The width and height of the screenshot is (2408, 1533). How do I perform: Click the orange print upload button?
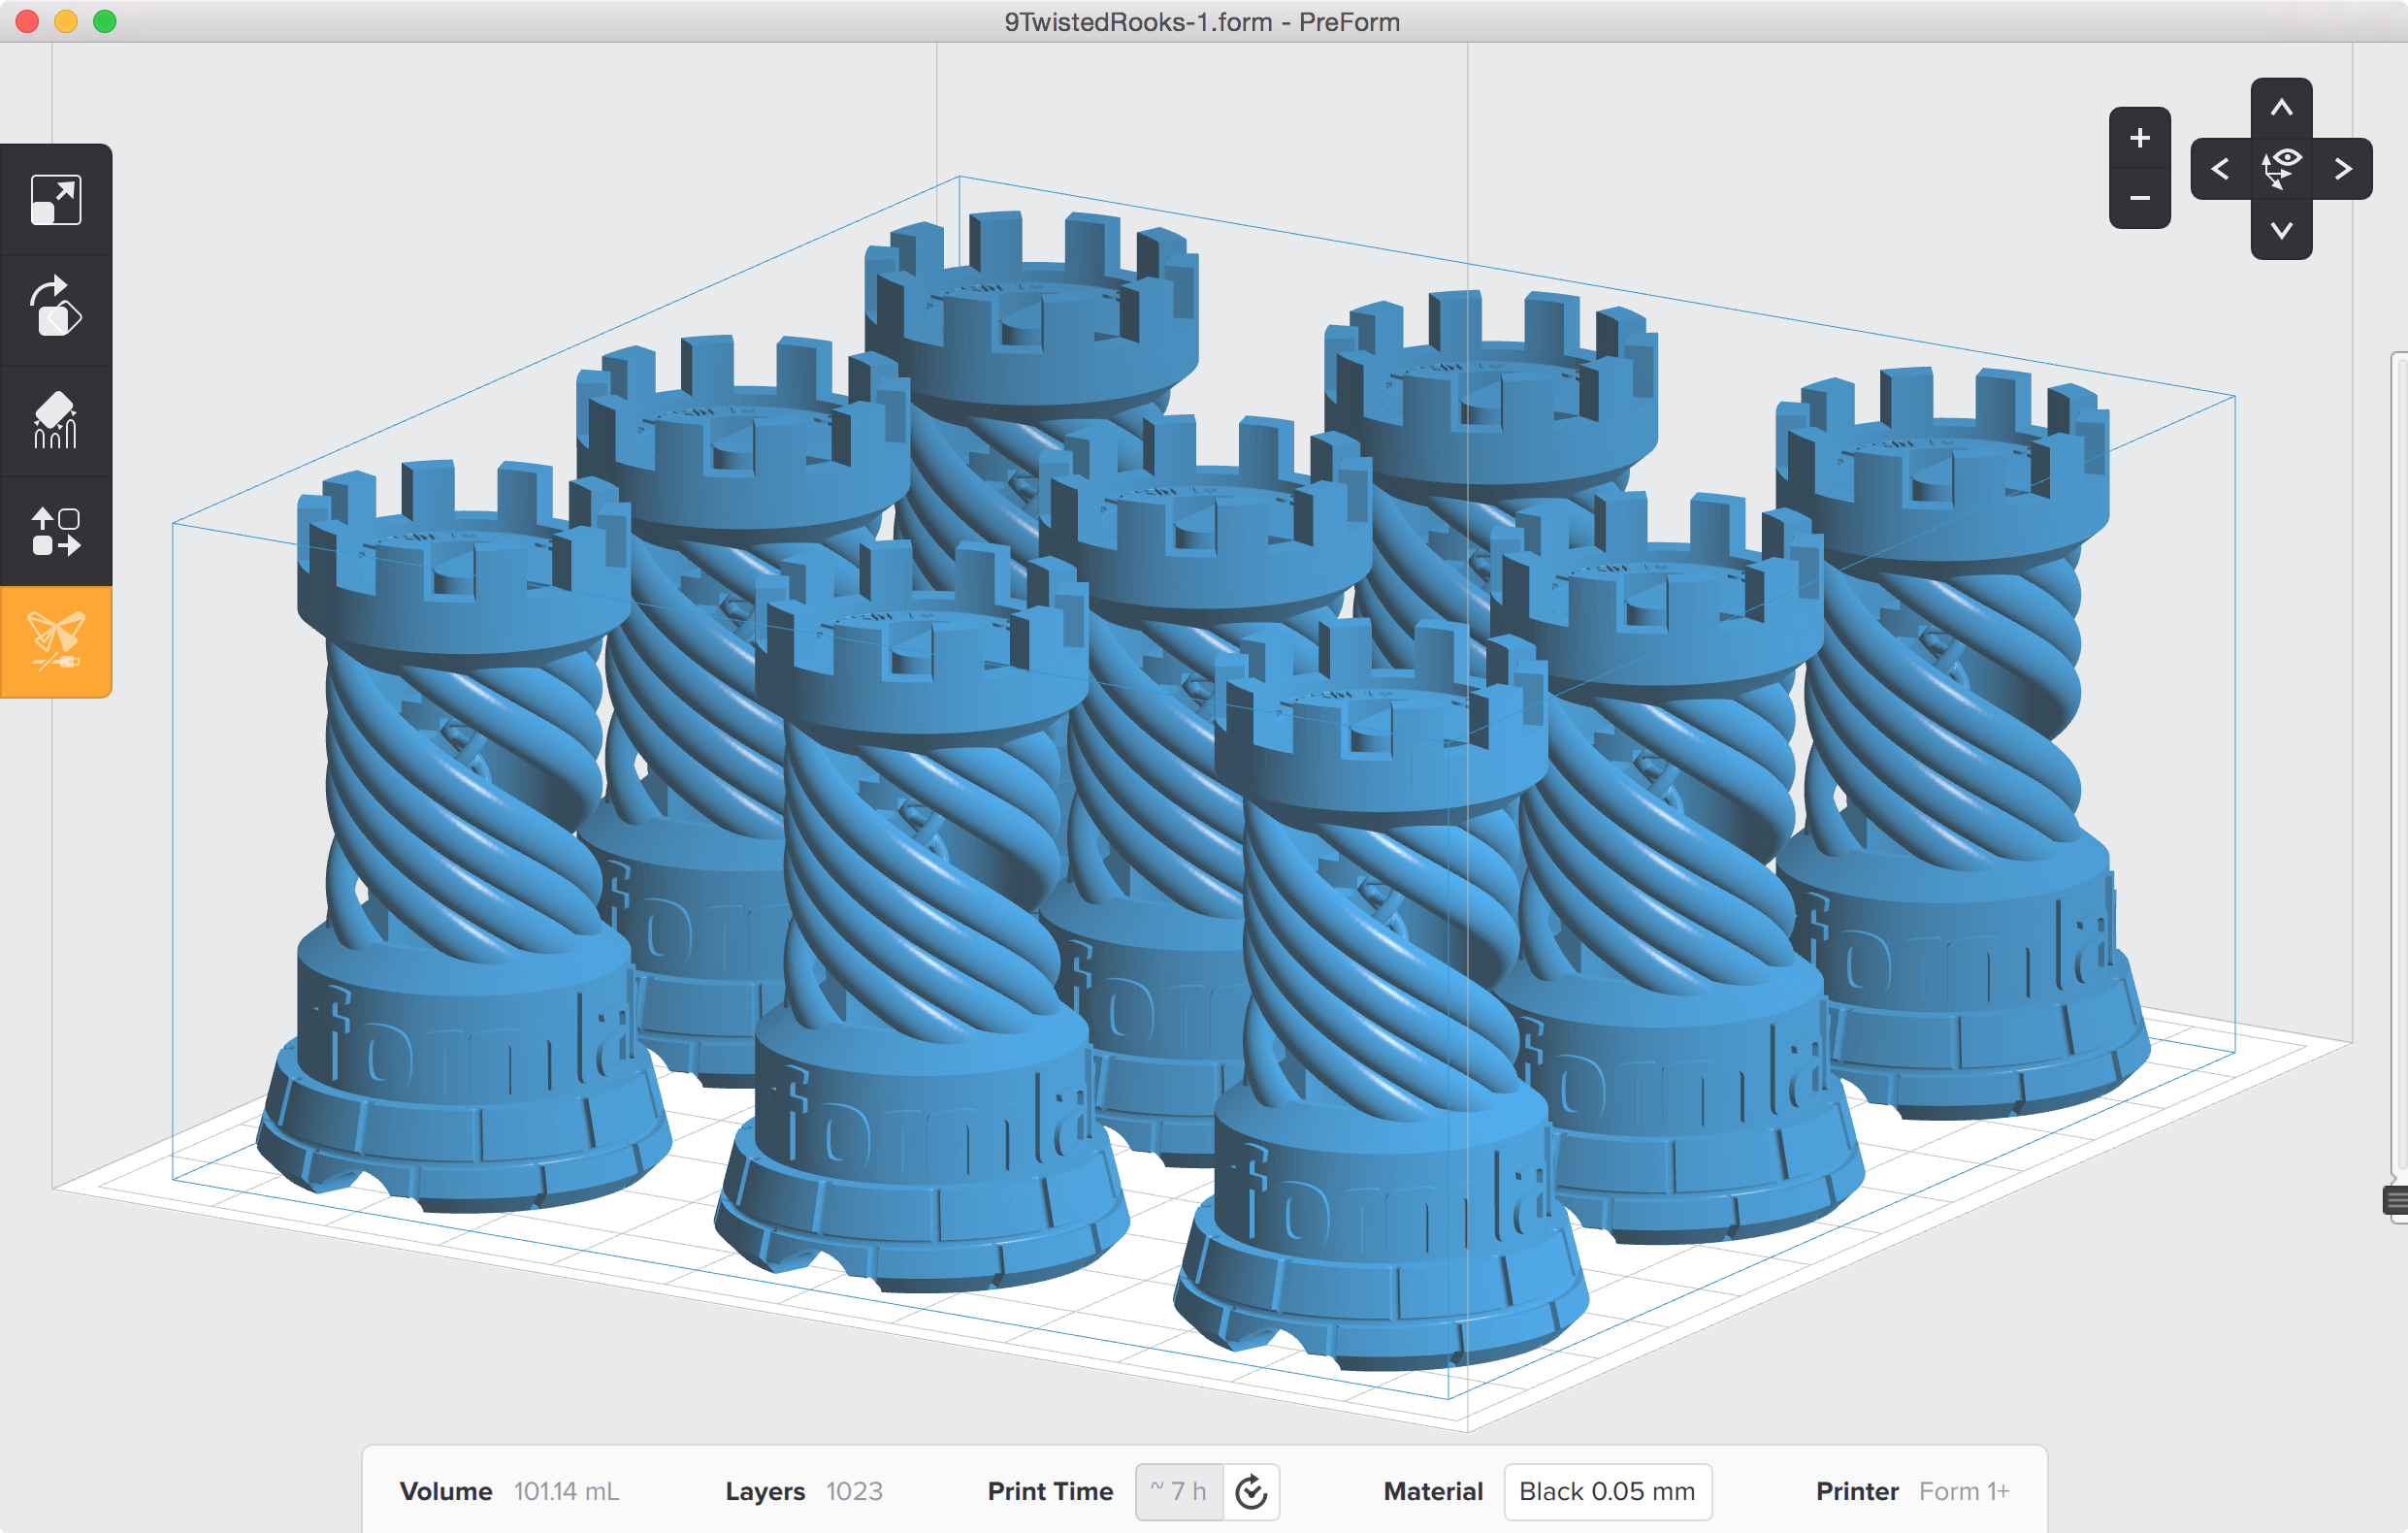[55, 641]
